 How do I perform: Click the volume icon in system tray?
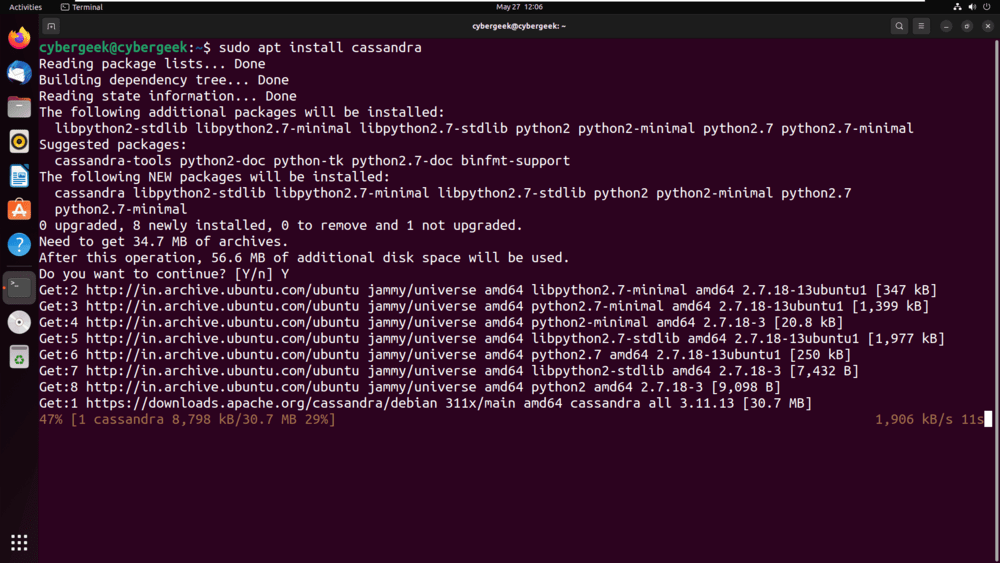coord(972,7)
